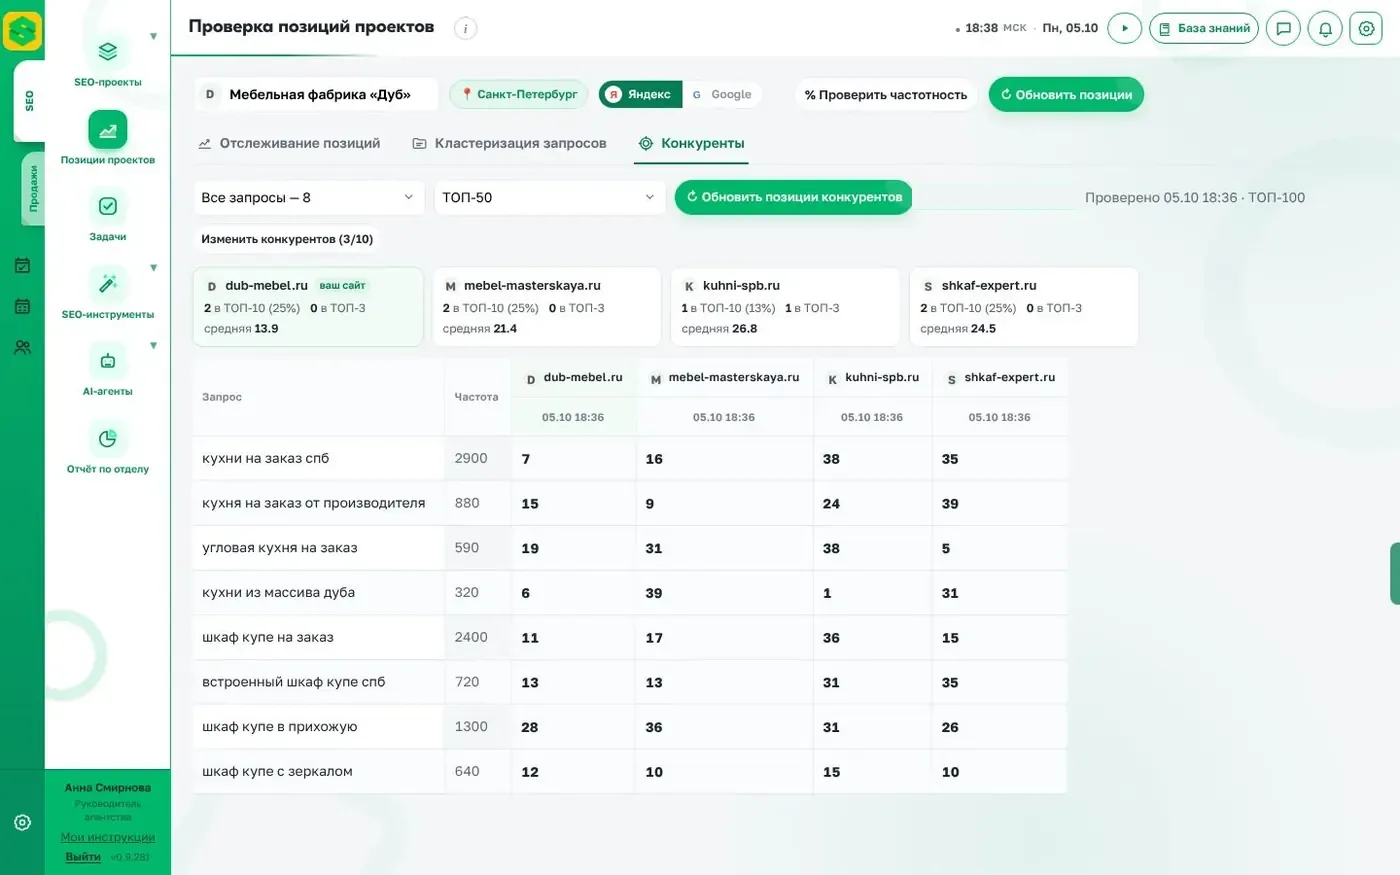
Task: Open the ТОП-50 dropdown
Action: point(549,197)
